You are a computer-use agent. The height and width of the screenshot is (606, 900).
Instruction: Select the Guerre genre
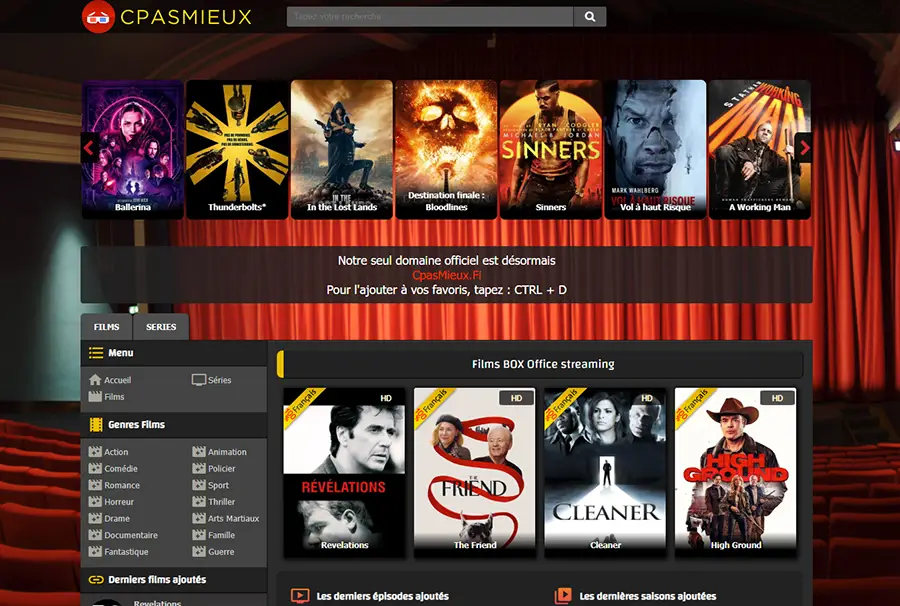[x=221, y=552]
